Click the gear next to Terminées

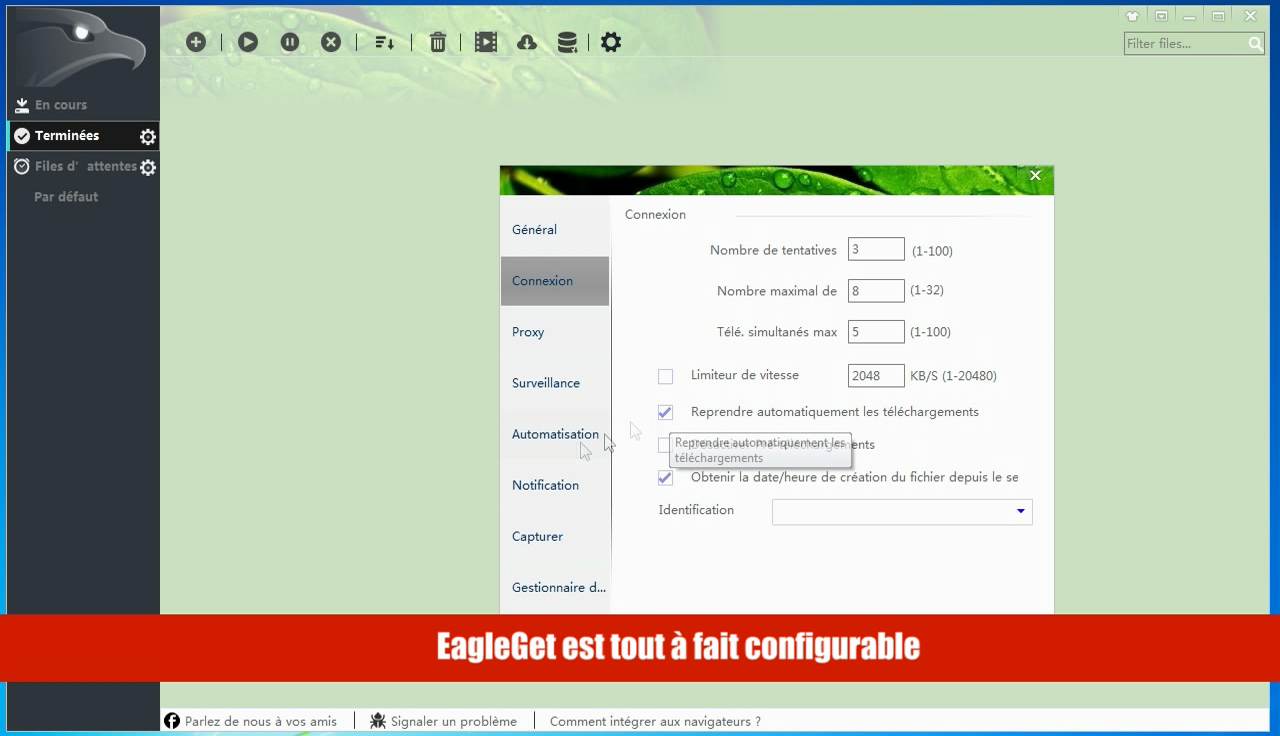click(148, 137)
